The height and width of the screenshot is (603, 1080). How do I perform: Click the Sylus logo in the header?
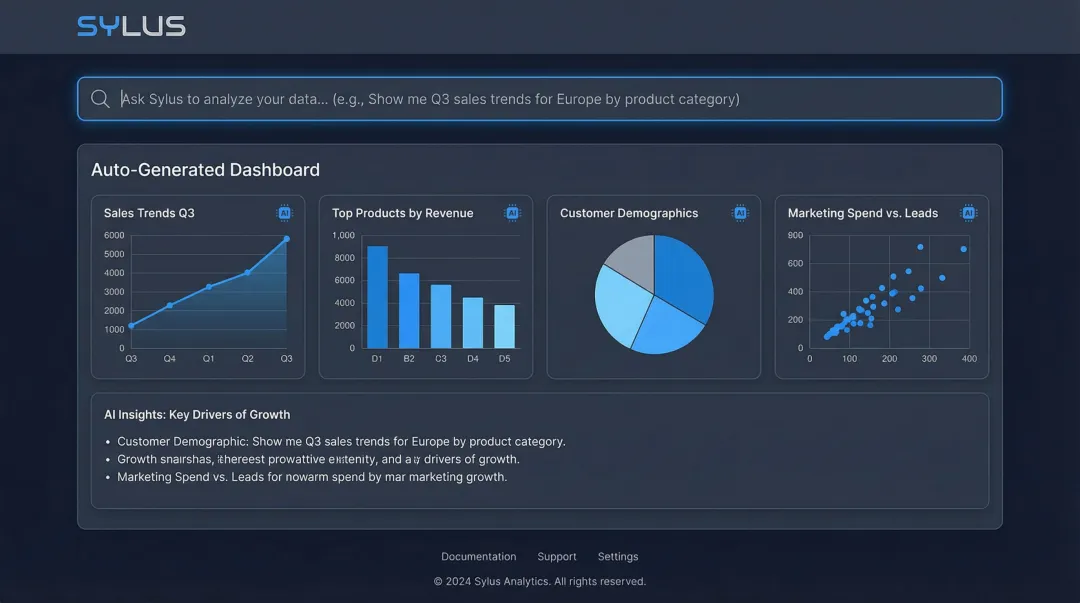click(x=131, y=26)
